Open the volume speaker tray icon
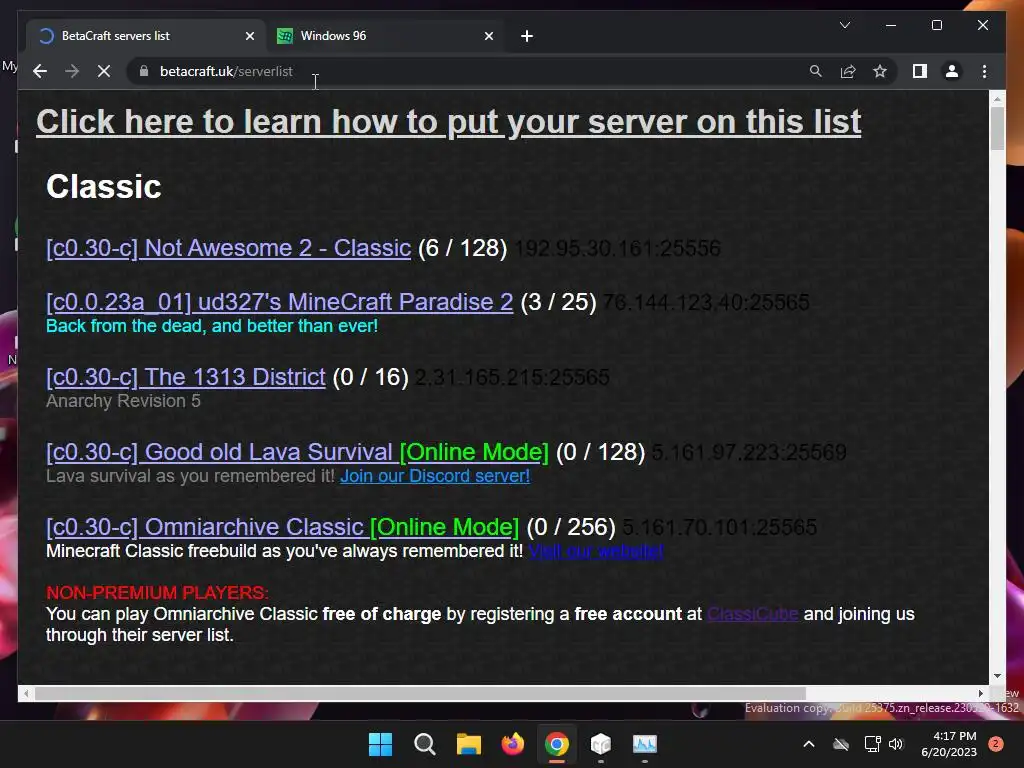Image resolution: width=1024 pixels, height=768 pixels. 896,744
